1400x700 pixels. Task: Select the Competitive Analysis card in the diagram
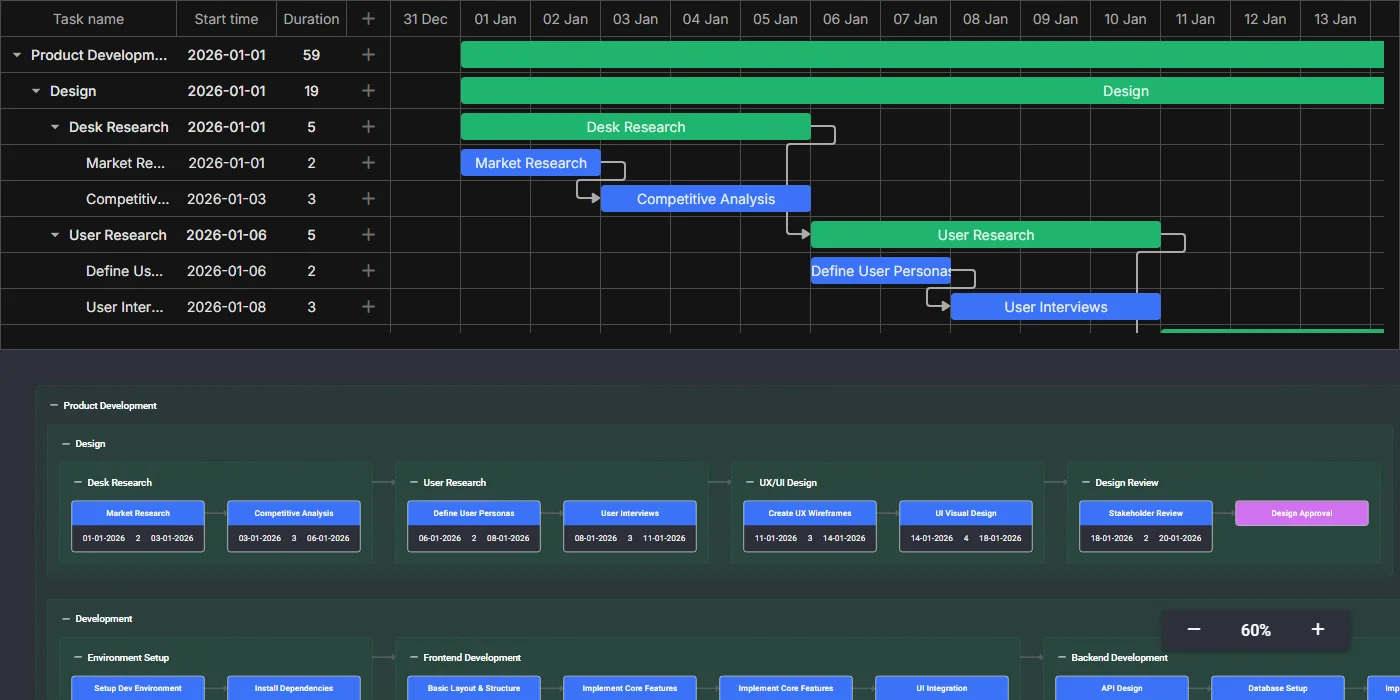tap(294, 526)
